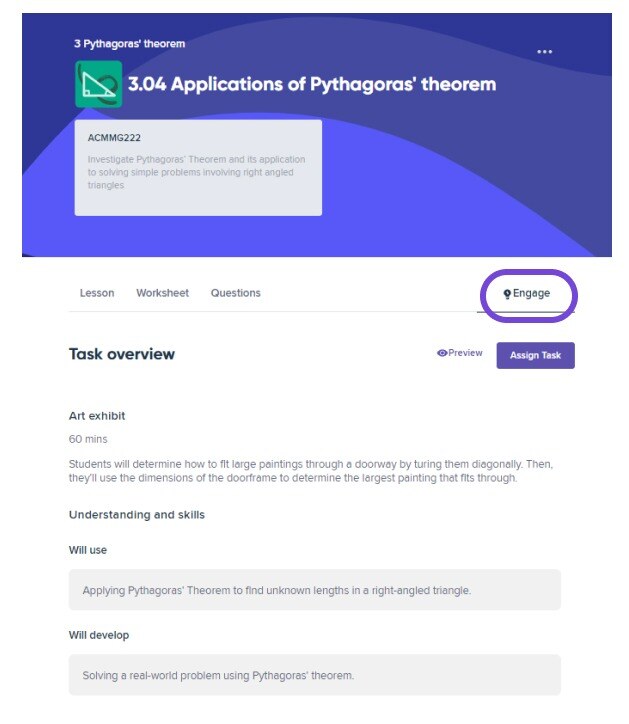Click the Assign Task button

(x=536, y=355)
